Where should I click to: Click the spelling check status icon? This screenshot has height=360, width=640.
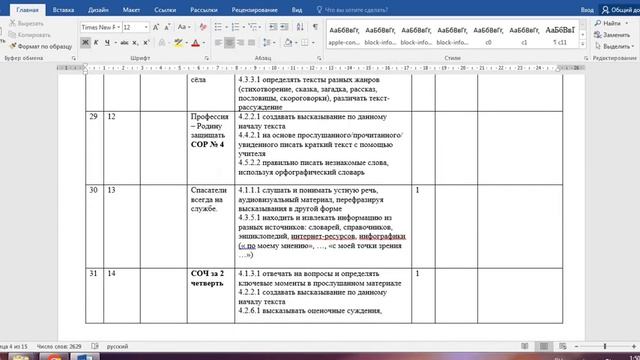[95, 346]
